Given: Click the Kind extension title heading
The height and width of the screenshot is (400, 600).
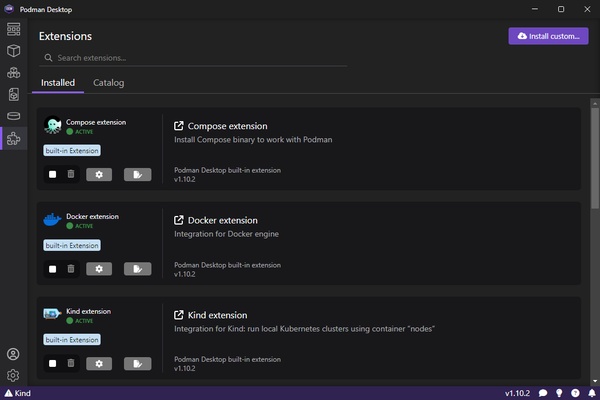Looking at the screenshot, I should pyautogui.click(x=217, y=315).
